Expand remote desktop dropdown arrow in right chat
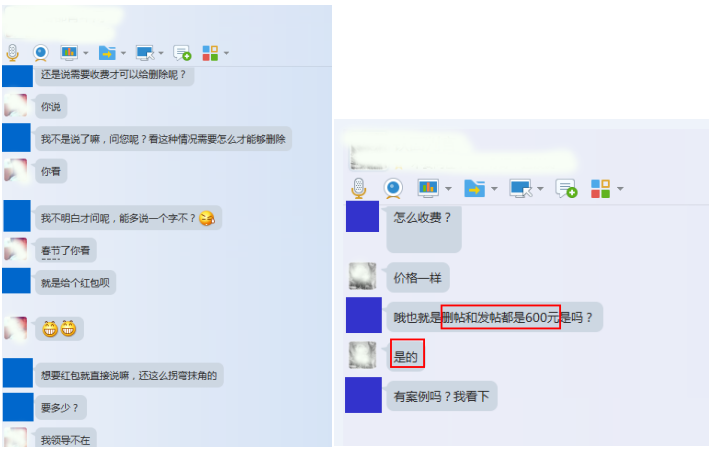Image resolution: width=712 pixels, height=451 pixels. pos(540,188)
